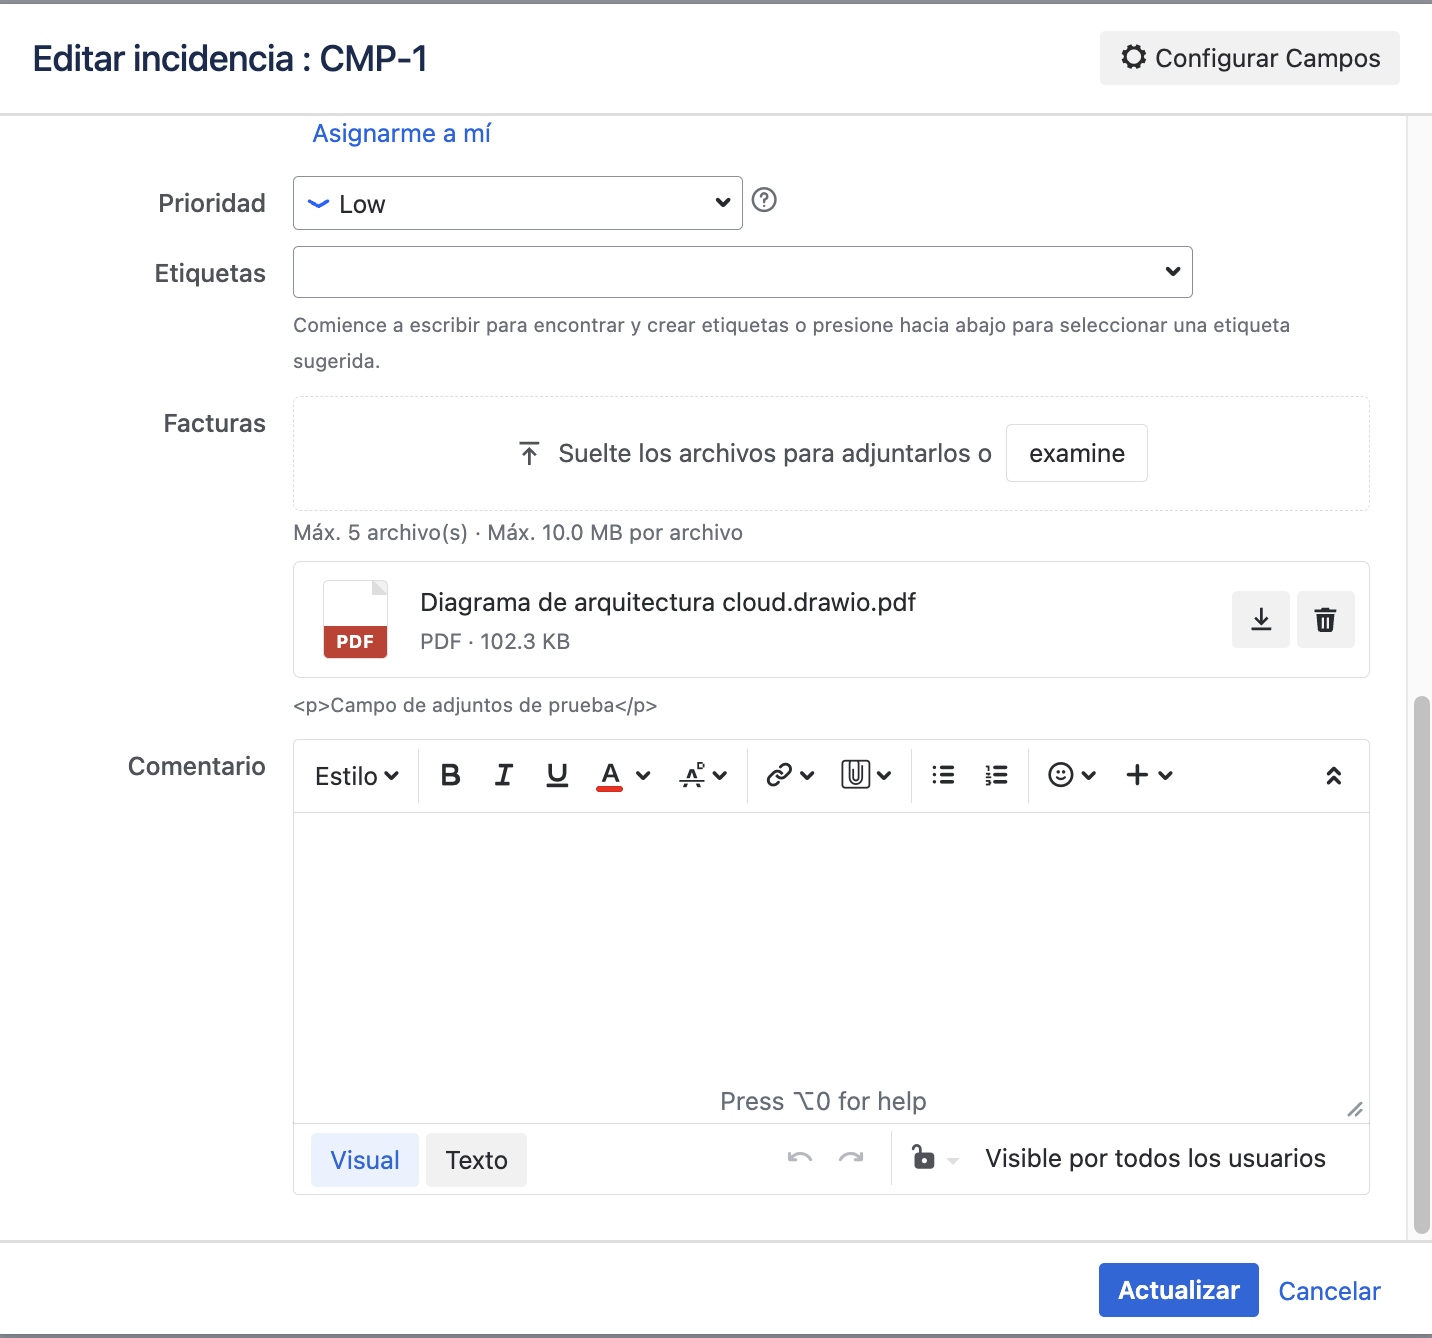Click the Actualizar button

click(1179, 1290)
